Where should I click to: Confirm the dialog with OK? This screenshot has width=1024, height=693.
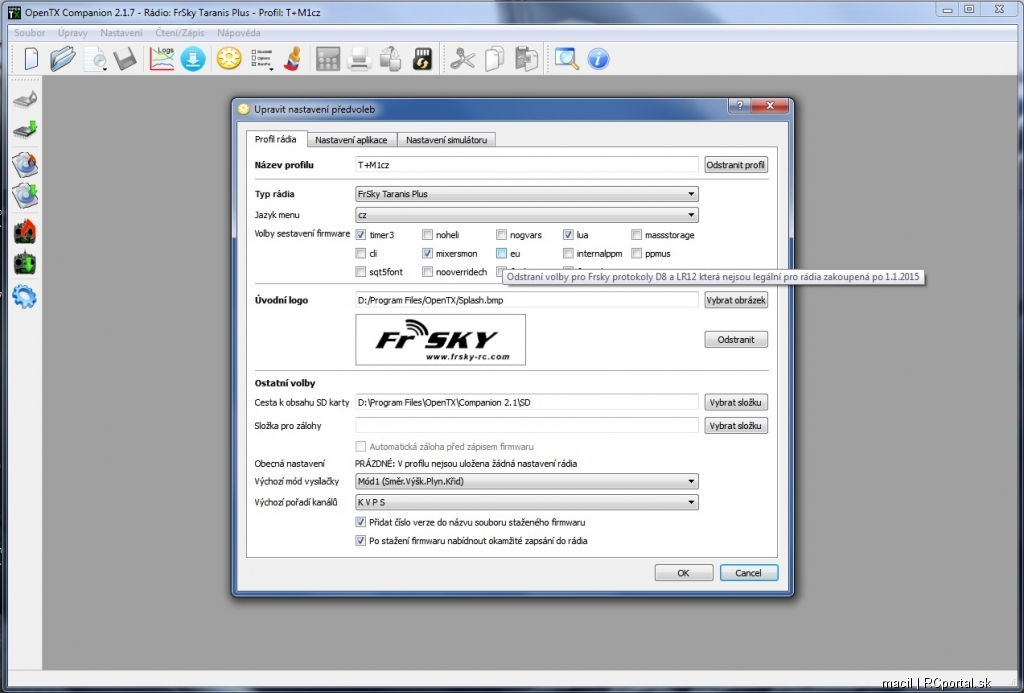[684, 573]
